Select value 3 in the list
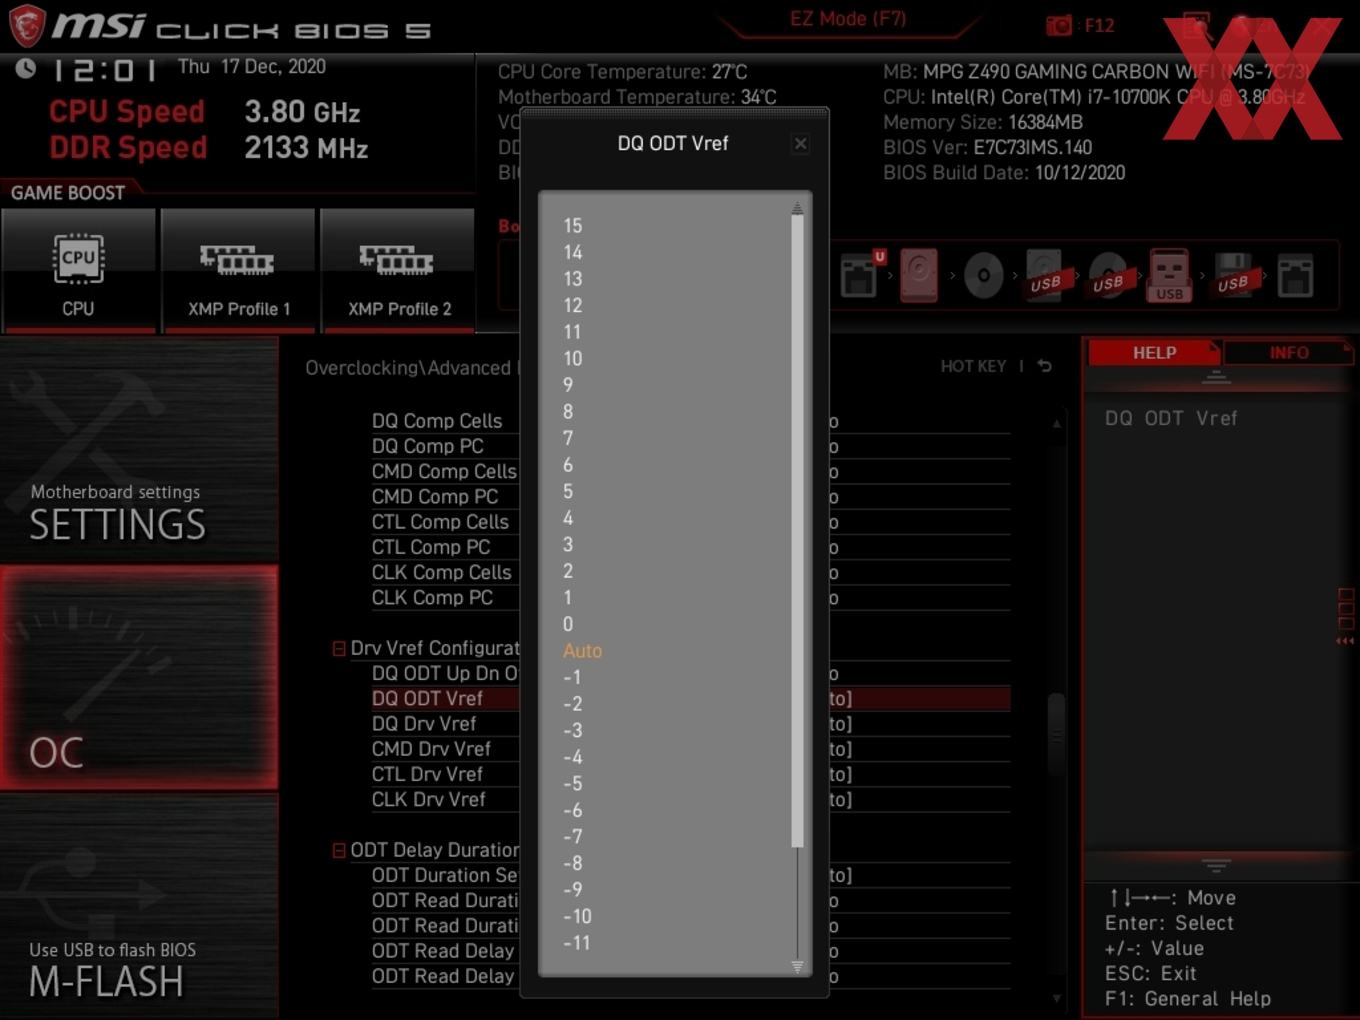The width and height of the screenshot is (1360, 1020). [568, 545]
